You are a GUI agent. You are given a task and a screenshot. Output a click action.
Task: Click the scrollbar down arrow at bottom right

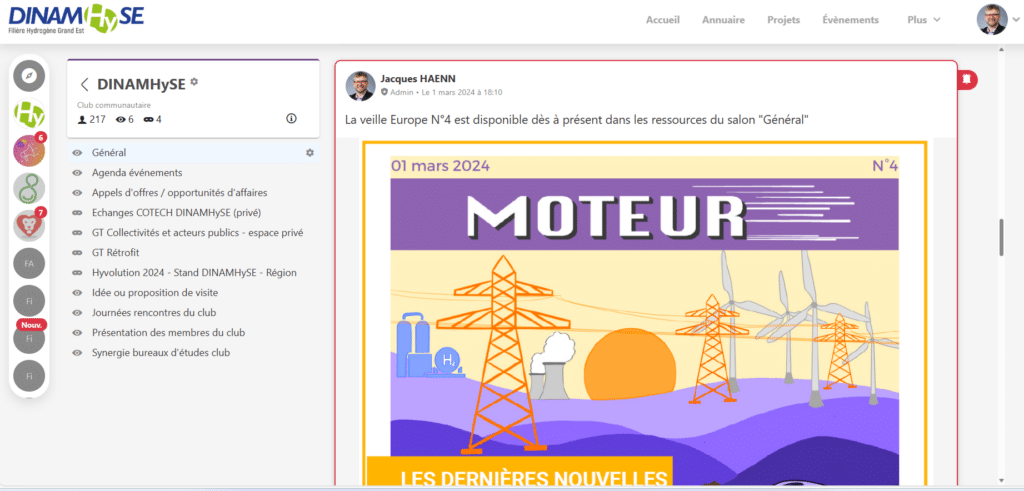pos(1000,481)
